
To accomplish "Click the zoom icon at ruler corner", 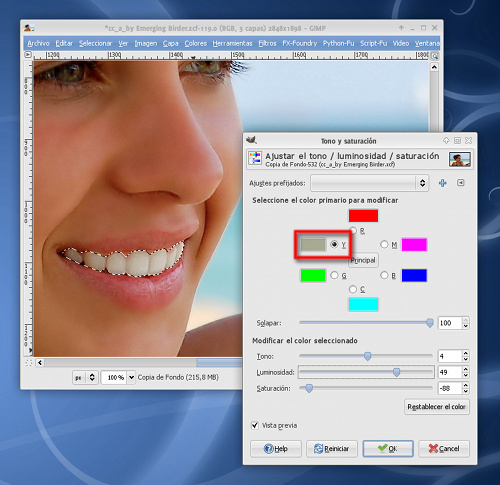I will (x=435, y=56).
